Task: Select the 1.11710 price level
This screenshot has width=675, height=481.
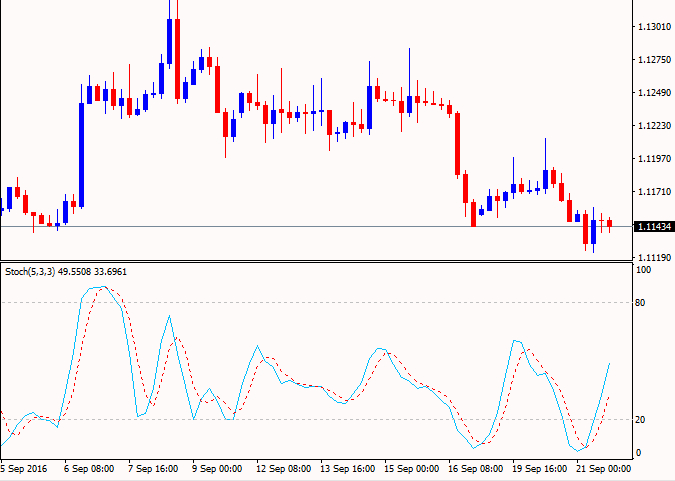Action: click(654, 192)
